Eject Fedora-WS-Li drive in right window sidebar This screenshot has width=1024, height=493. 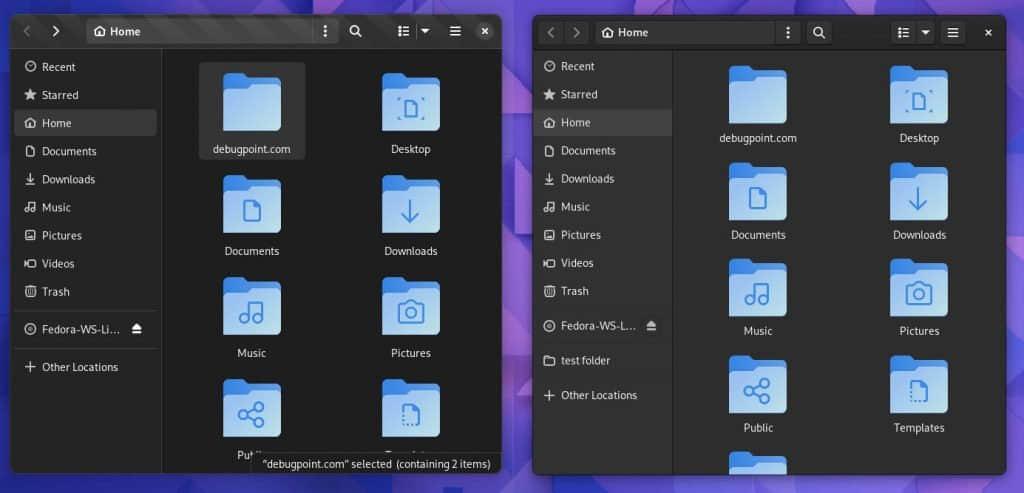[x=651, y=326]
